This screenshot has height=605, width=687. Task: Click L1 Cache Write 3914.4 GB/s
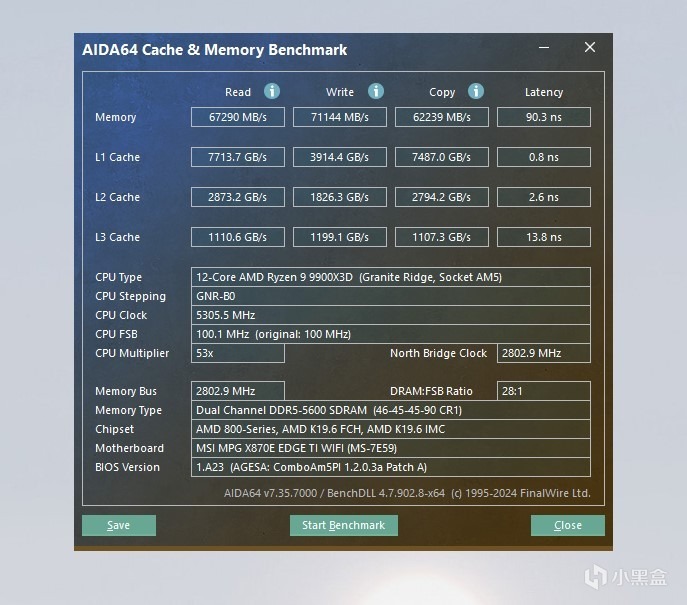(x=340, y=157)
